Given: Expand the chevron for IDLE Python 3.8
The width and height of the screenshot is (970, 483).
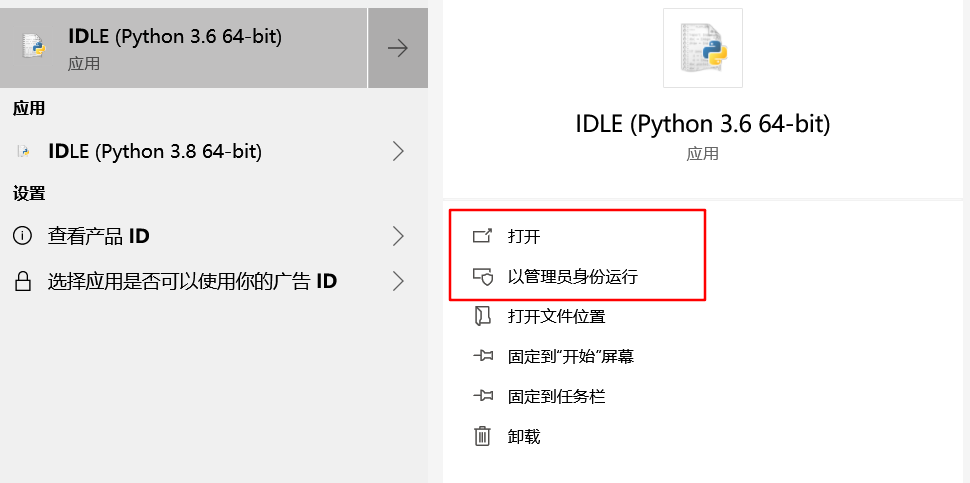Looking at the screenshot, I should (398, 152).
